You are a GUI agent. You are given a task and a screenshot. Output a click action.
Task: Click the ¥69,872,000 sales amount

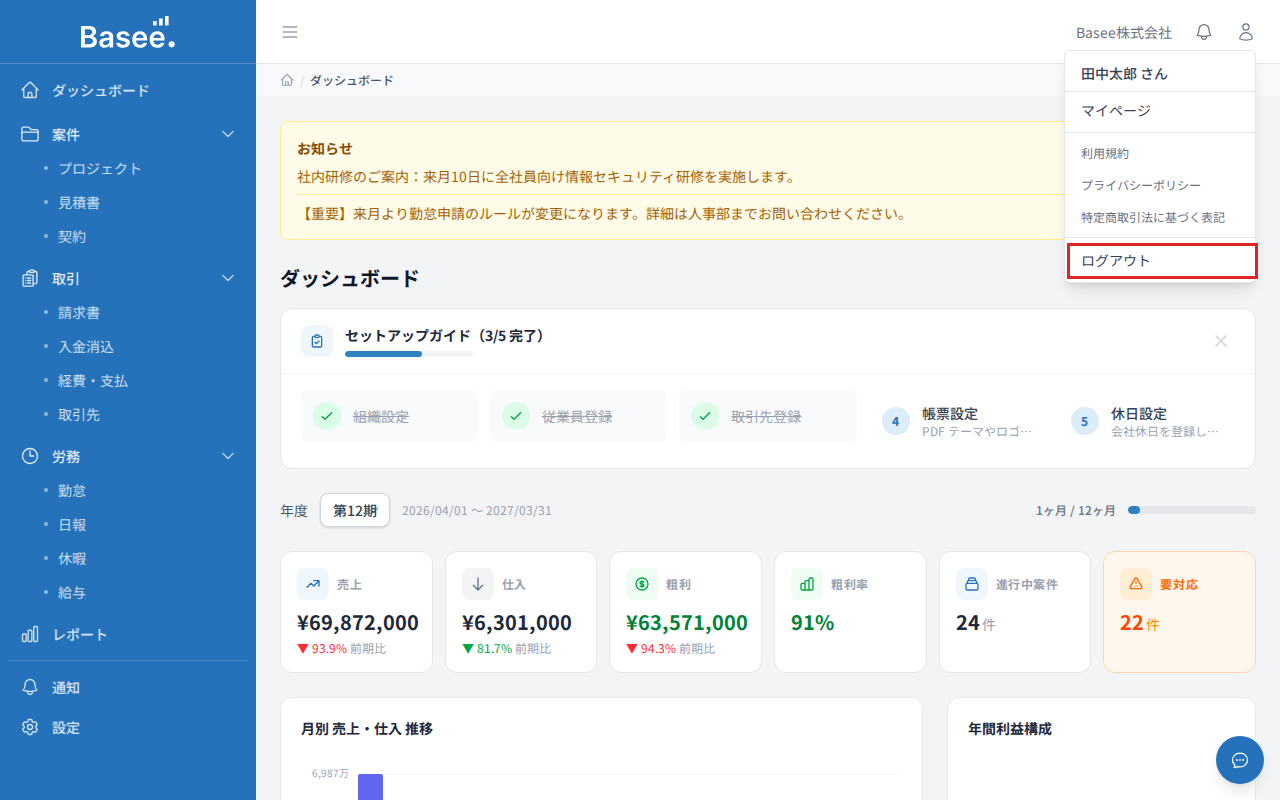click(358, 623)
